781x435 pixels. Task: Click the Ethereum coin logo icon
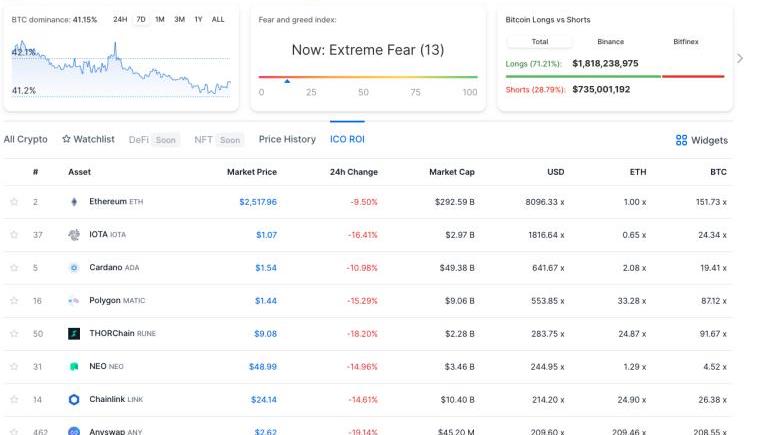(x=73, y=202)
